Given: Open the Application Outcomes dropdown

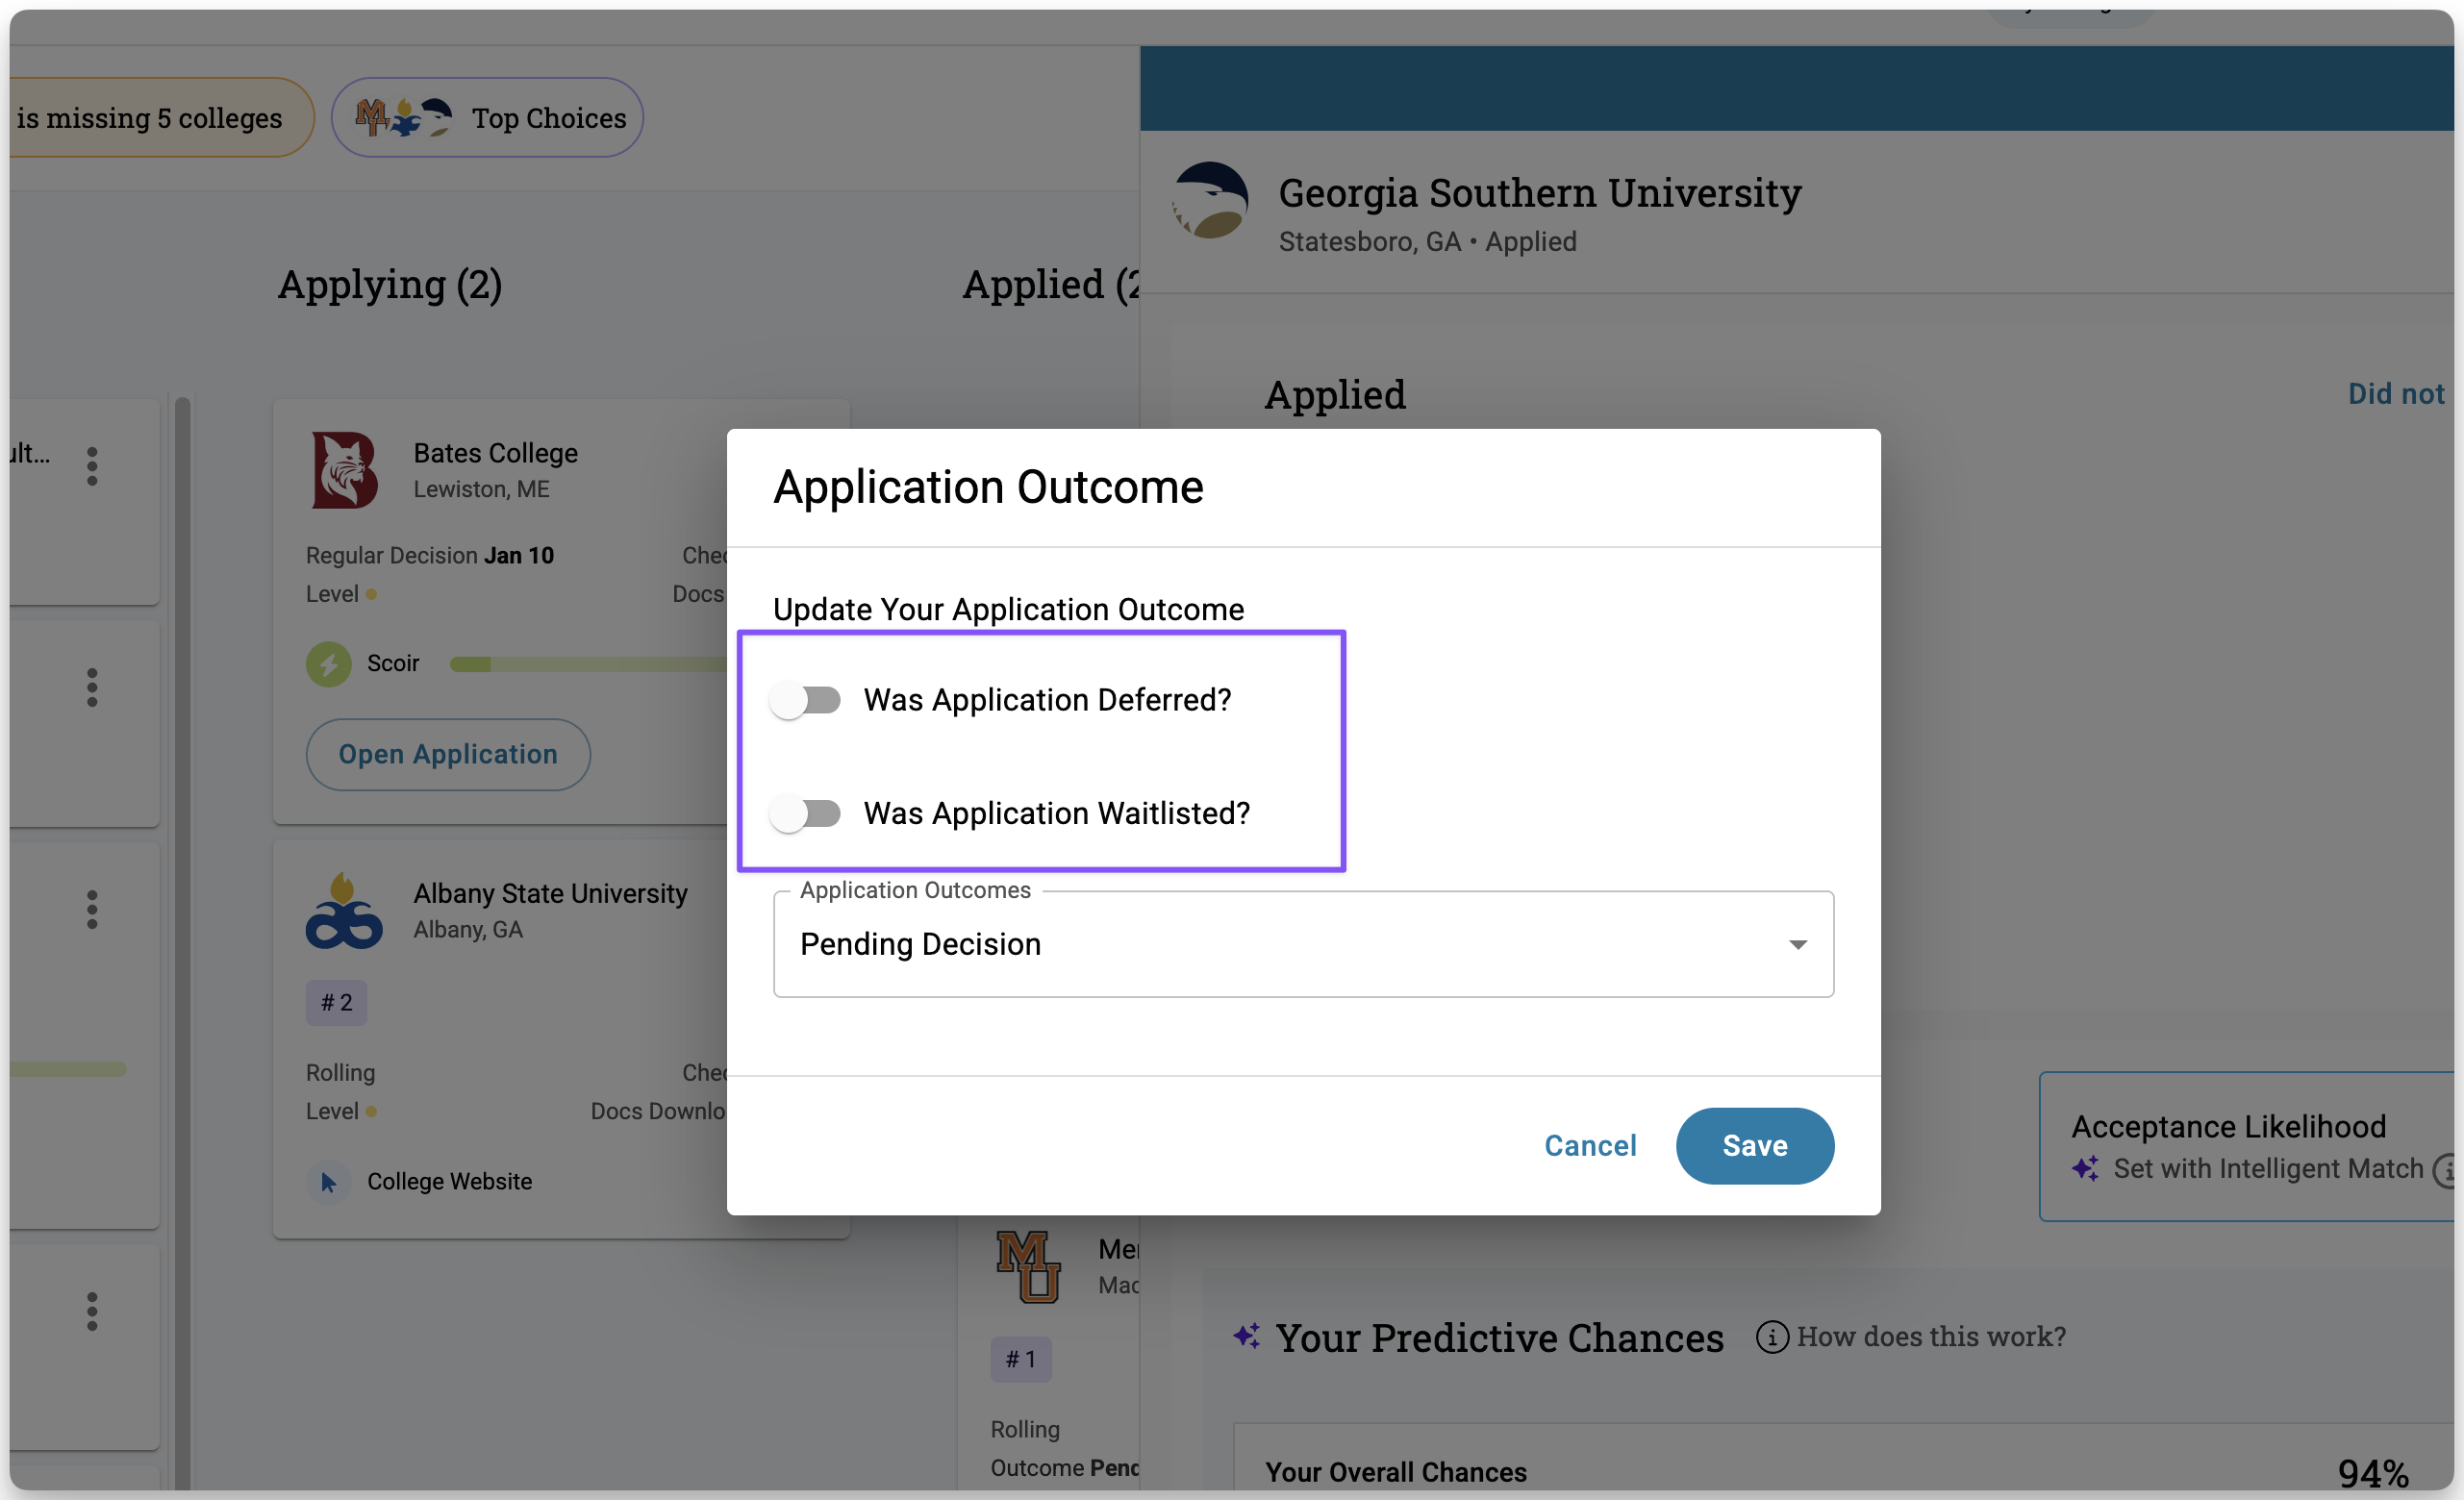Looking at the screenshot, I should [x=1302, y=944].
